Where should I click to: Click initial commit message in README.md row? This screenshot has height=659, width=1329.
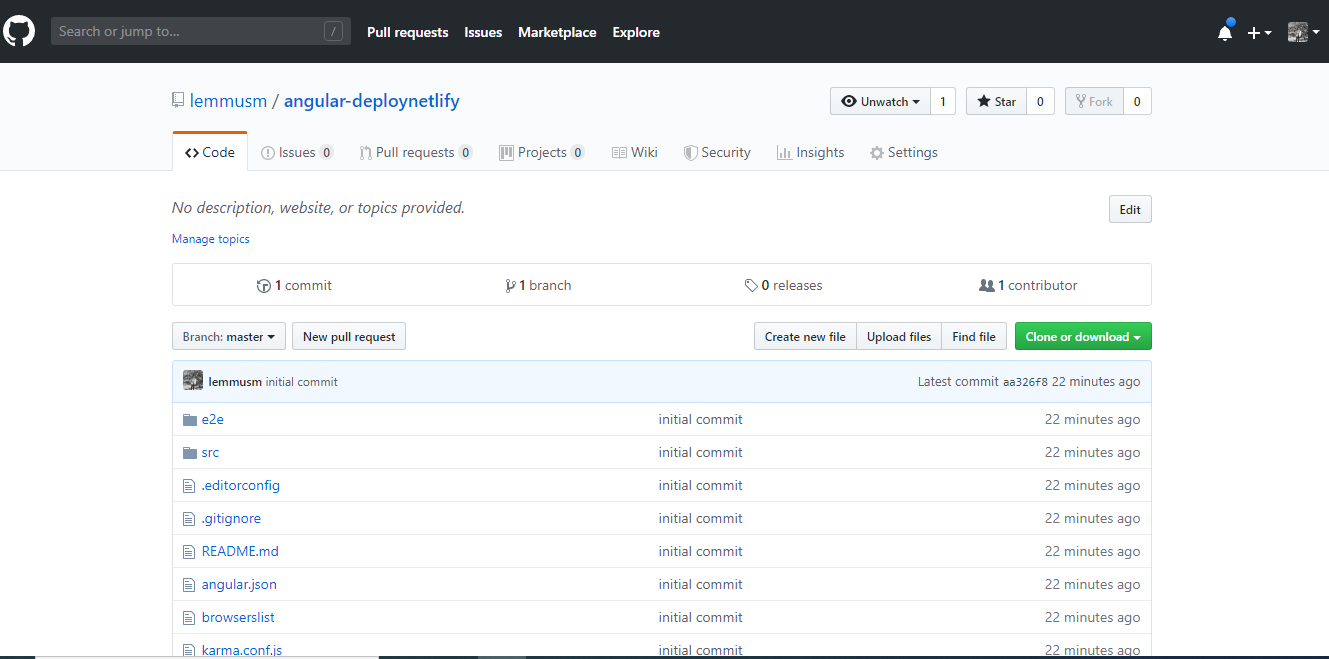tap(700, 551)
